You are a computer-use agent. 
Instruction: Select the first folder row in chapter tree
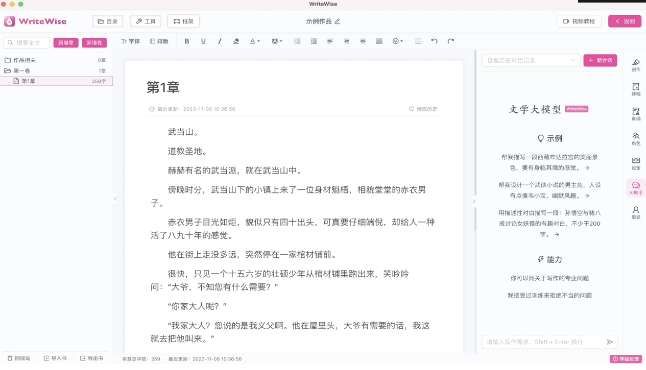coord(56,60)
